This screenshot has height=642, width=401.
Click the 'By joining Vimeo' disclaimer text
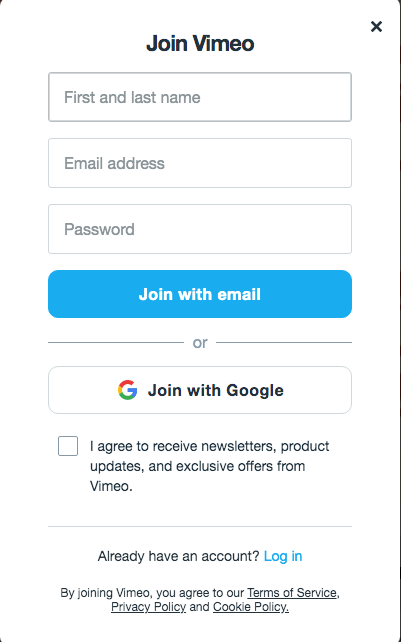[x=200, y=600]
